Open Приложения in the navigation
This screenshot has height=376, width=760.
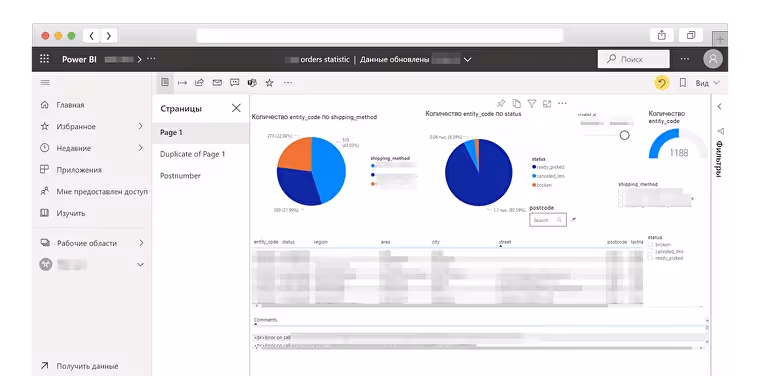tap(79, 170)
